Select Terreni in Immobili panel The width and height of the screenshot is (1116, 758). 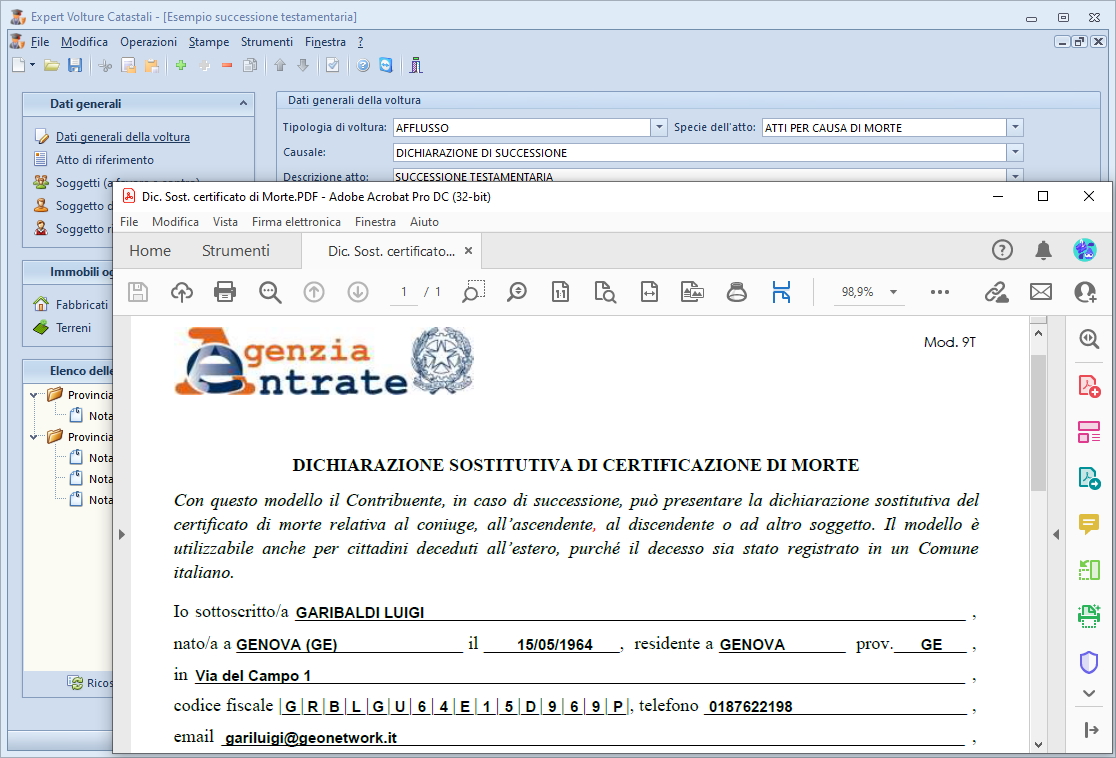coord(73,327)
